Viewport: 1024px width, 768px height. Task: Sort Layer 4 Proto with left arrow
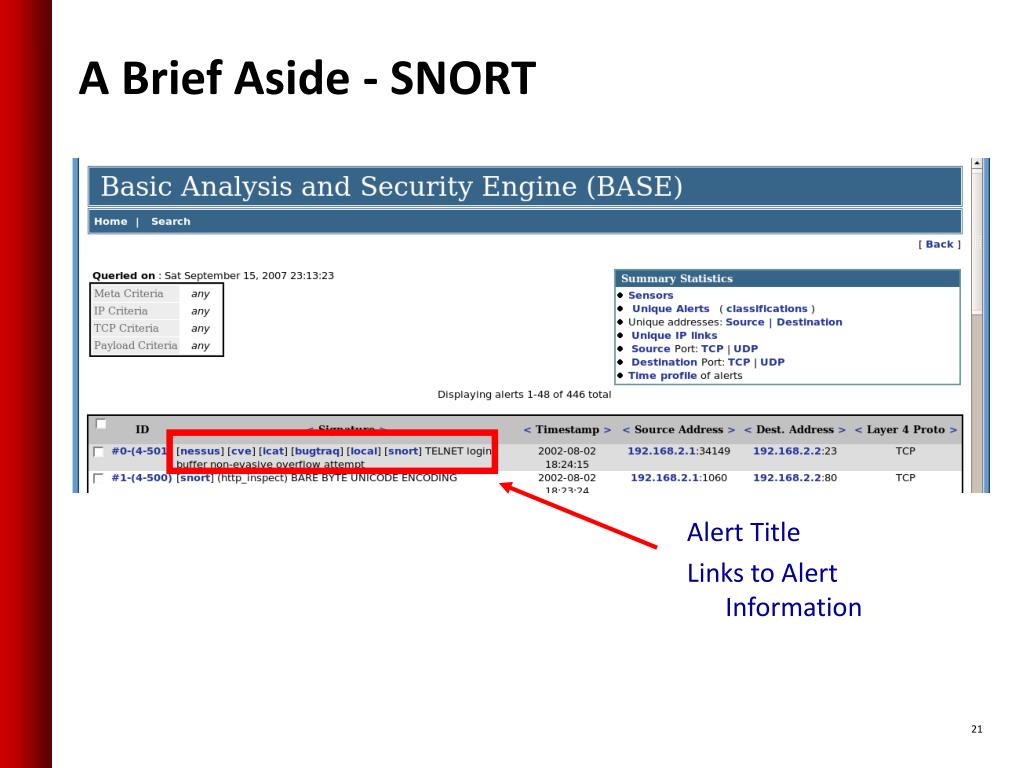pyautogui.click(x=858, y=430)
